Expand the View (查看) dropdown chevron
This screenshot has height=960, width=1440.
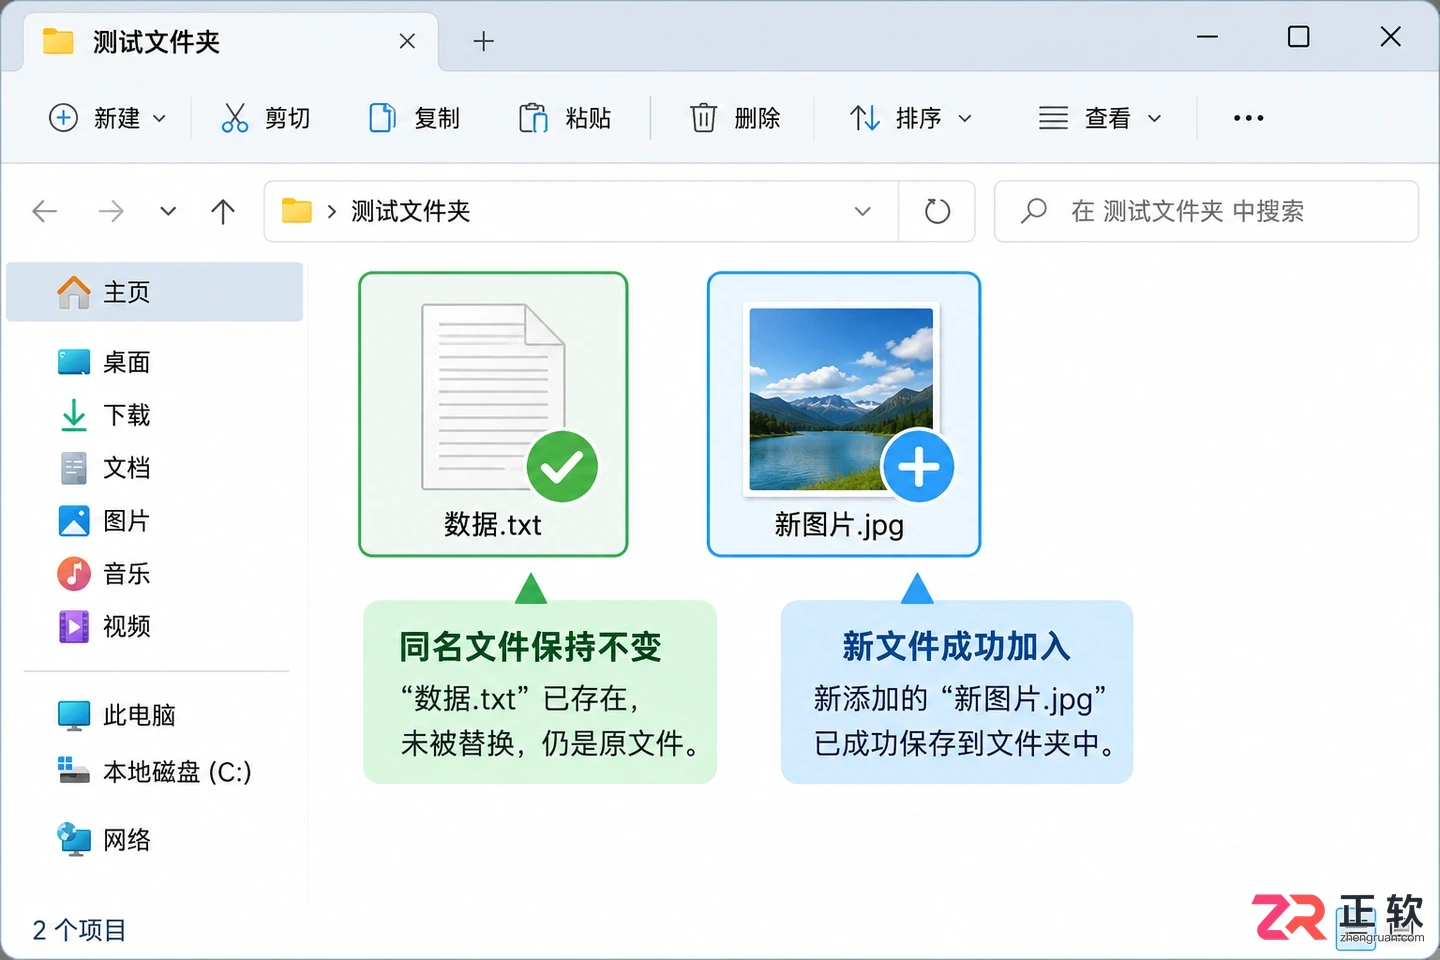1154,118
